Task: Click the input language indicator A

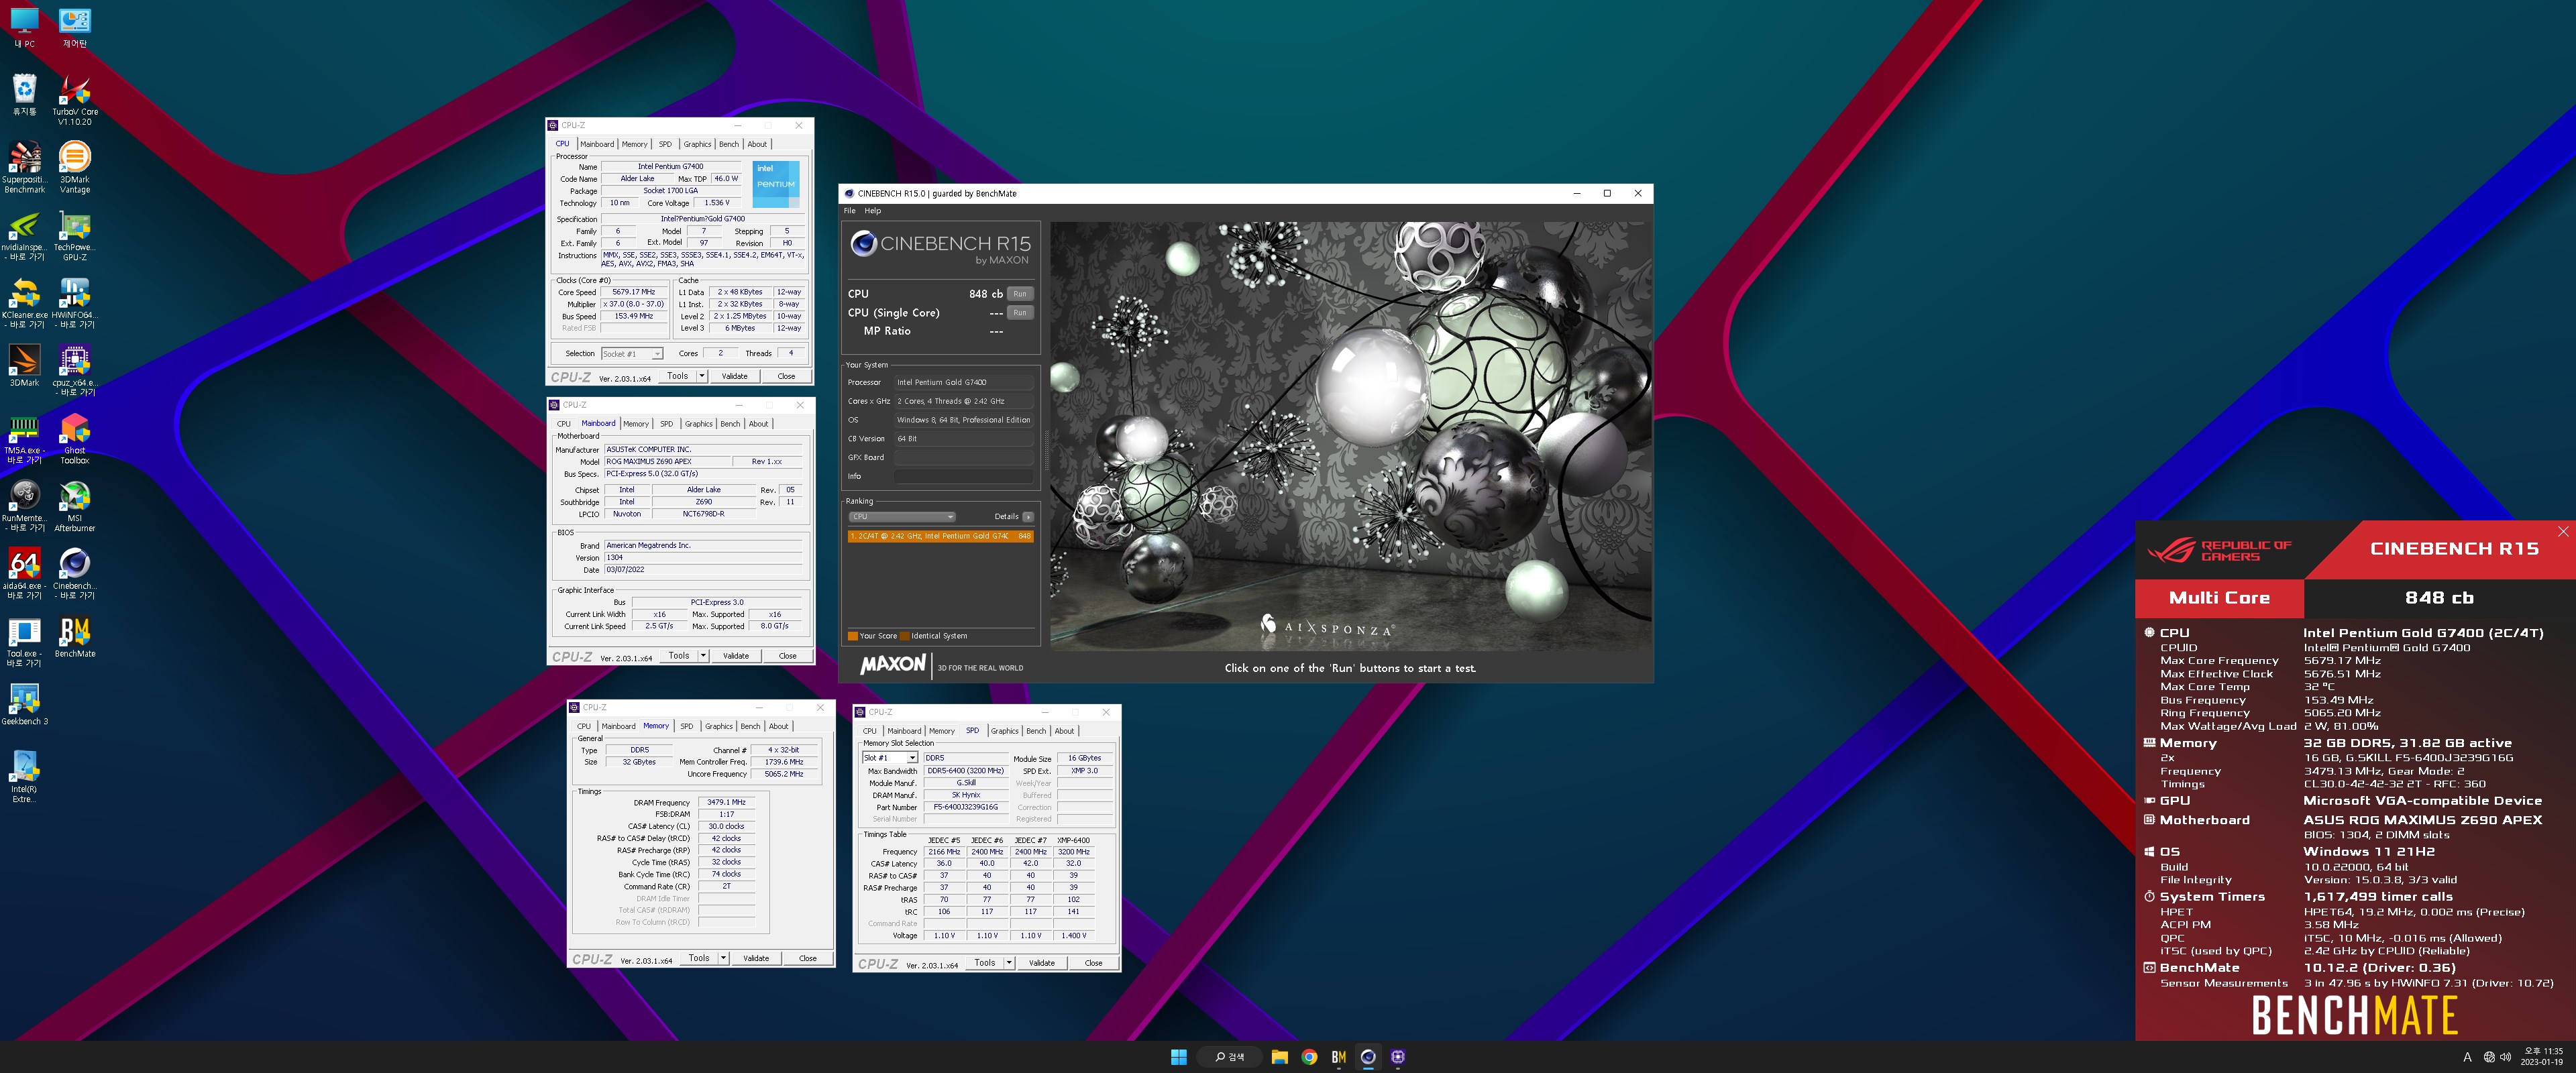Action: point(2467,1057)
